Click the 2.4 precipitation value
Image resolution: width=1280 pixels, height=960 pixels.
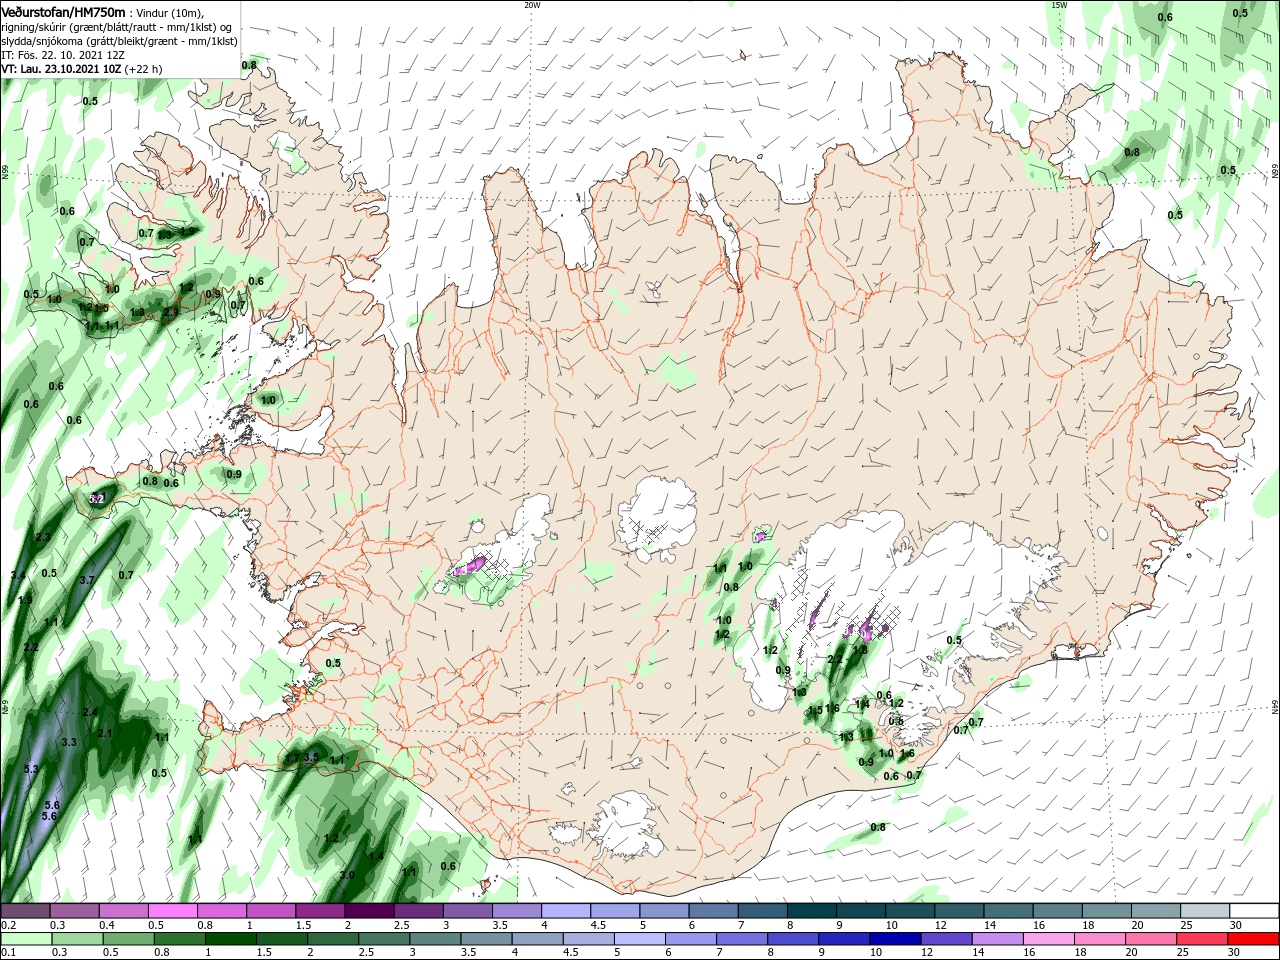click(x=90, y=712)
